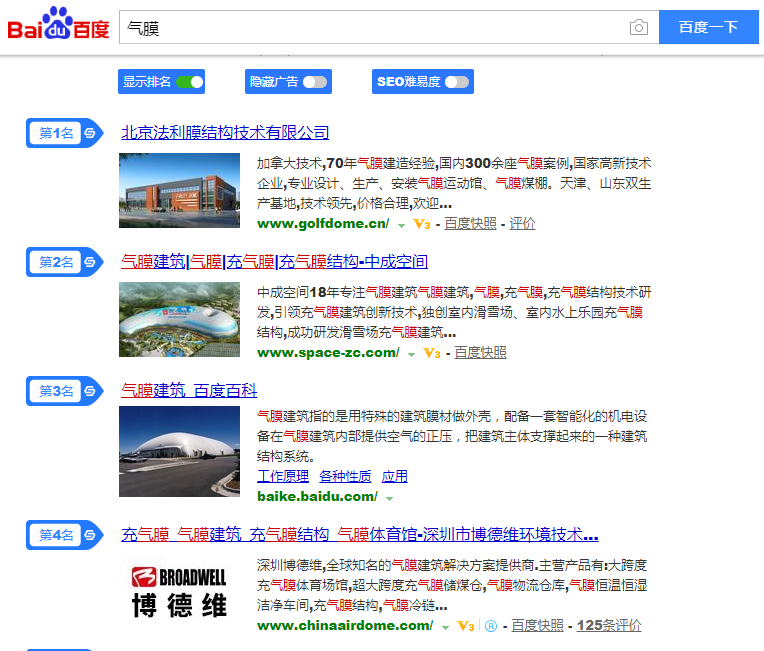Open 百度快照 for chinaairdome result

[537, 625]
